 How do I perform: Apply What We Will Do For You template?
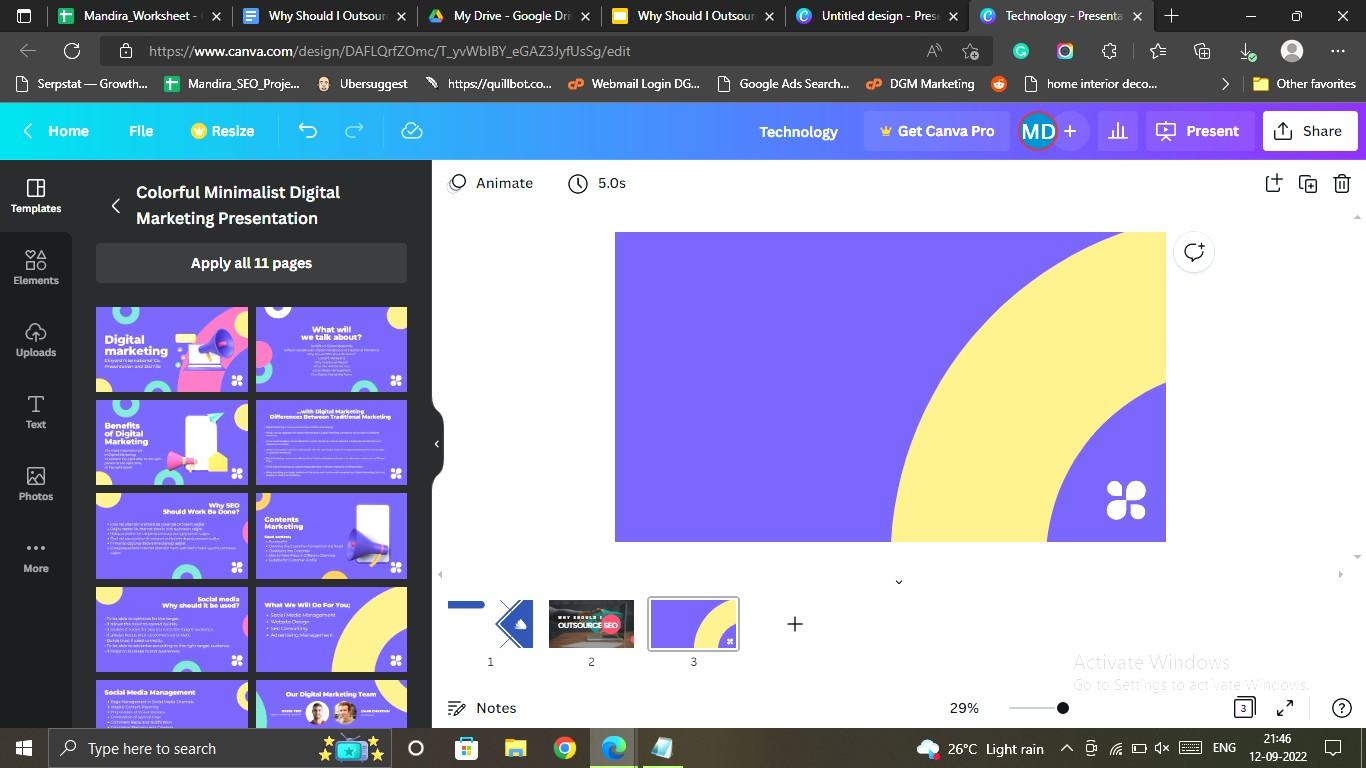click(332, 629)
